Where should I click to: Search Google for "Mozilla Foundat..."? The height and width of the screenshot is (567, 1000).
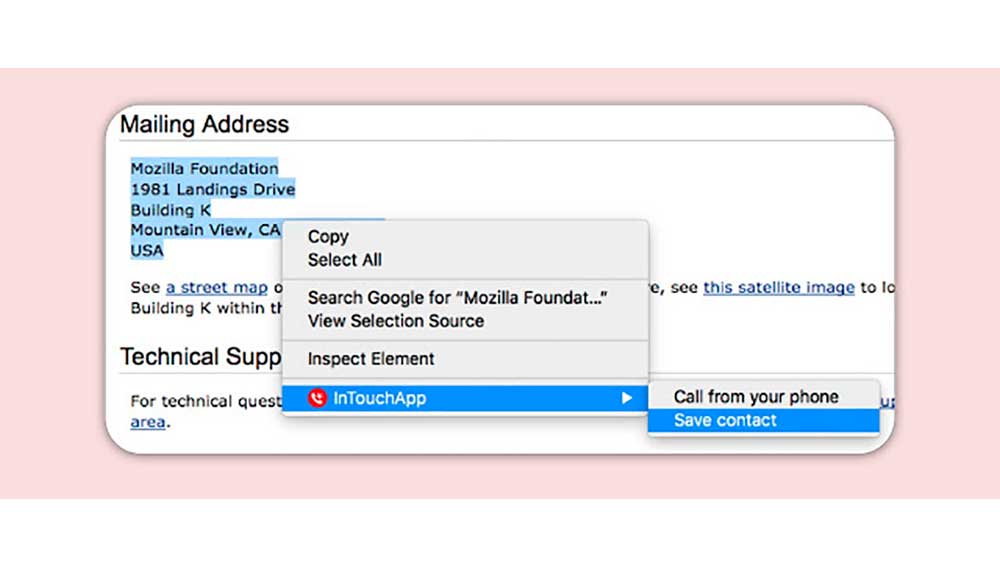coord(458,298)
